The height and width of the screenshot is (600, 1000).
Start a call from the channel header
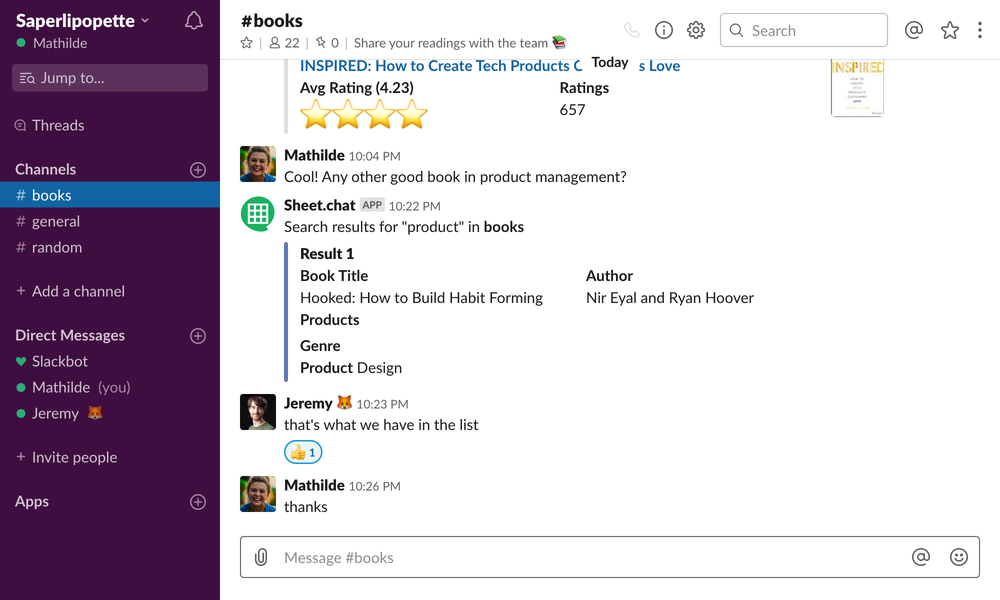pos(631,30)
